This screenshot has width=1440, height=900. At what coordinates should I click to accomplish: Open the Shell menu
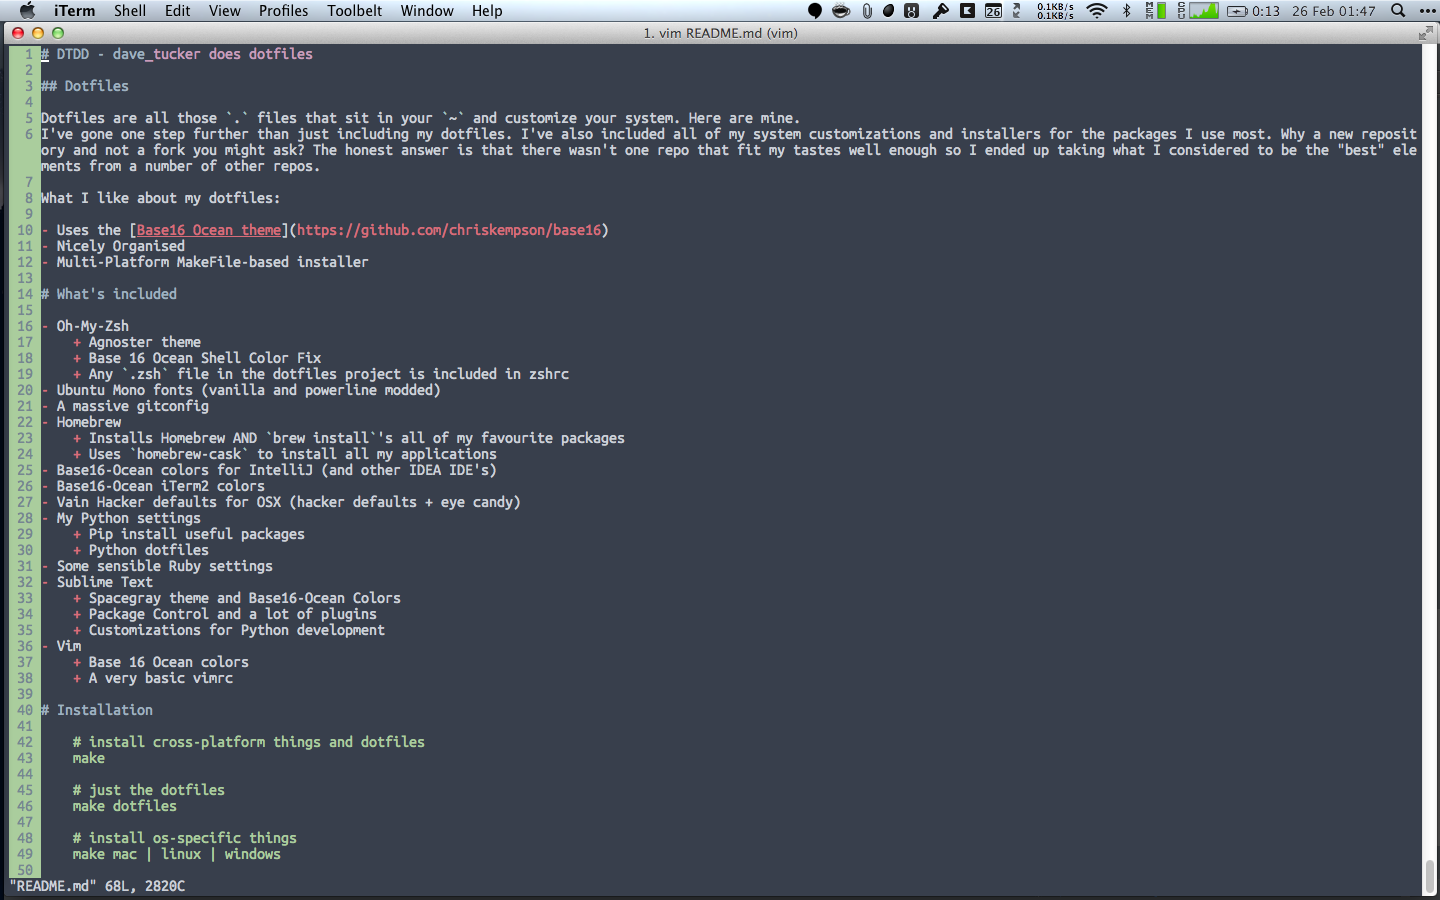(x=130, y=11)
